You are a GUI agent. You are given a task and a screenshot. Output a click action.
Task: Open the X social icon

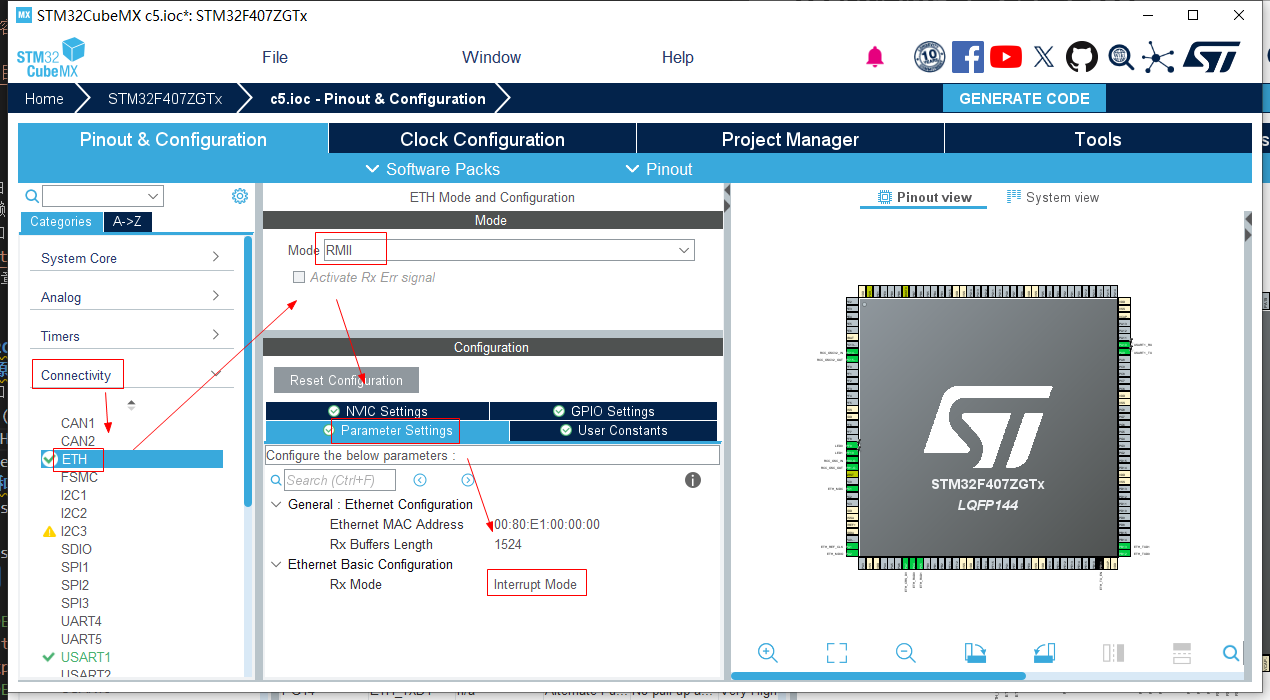point(1044,57)
